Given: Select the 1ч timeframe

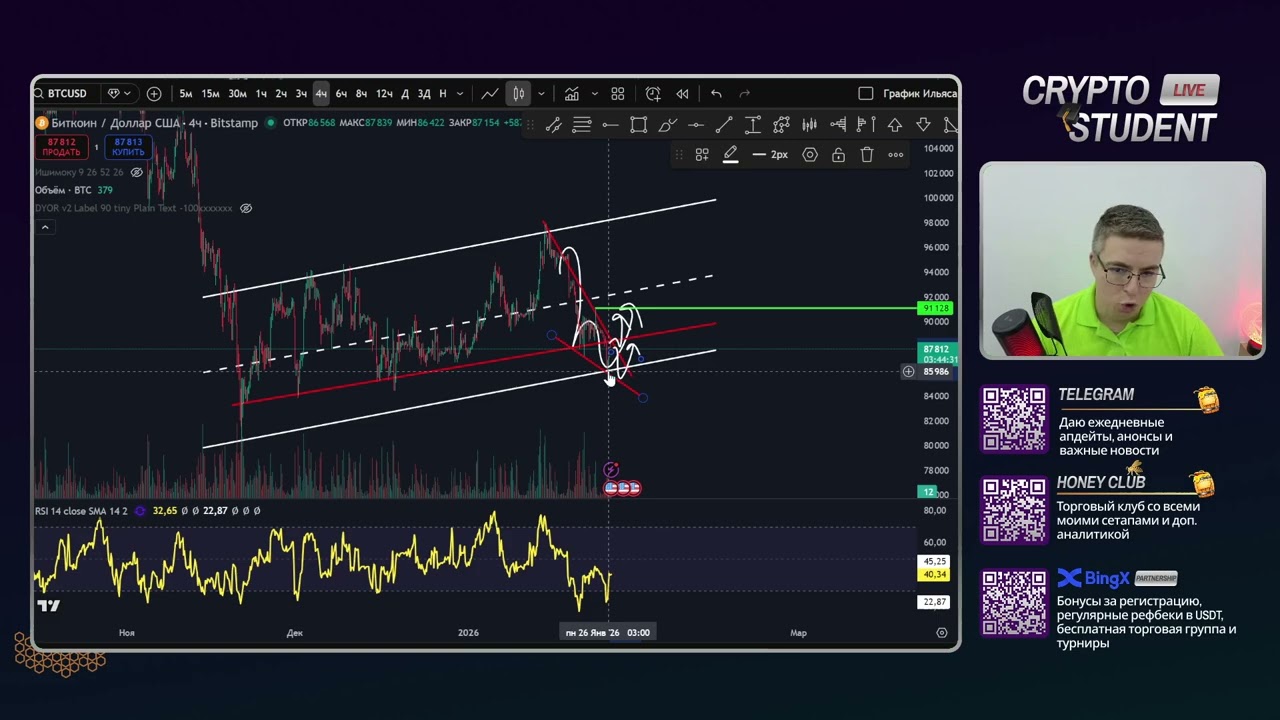Looking at the screenshot, I should point(261,93).
